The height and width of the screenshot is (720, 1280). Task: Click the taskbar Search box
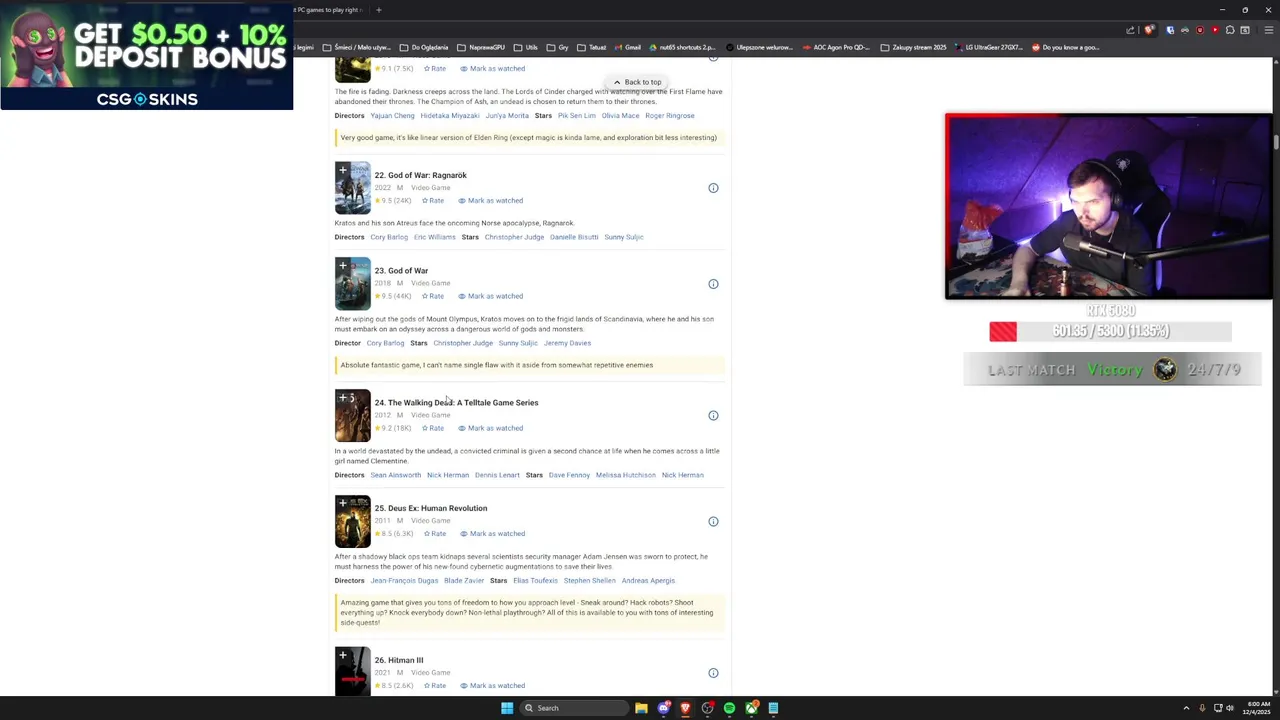(574, 708)
